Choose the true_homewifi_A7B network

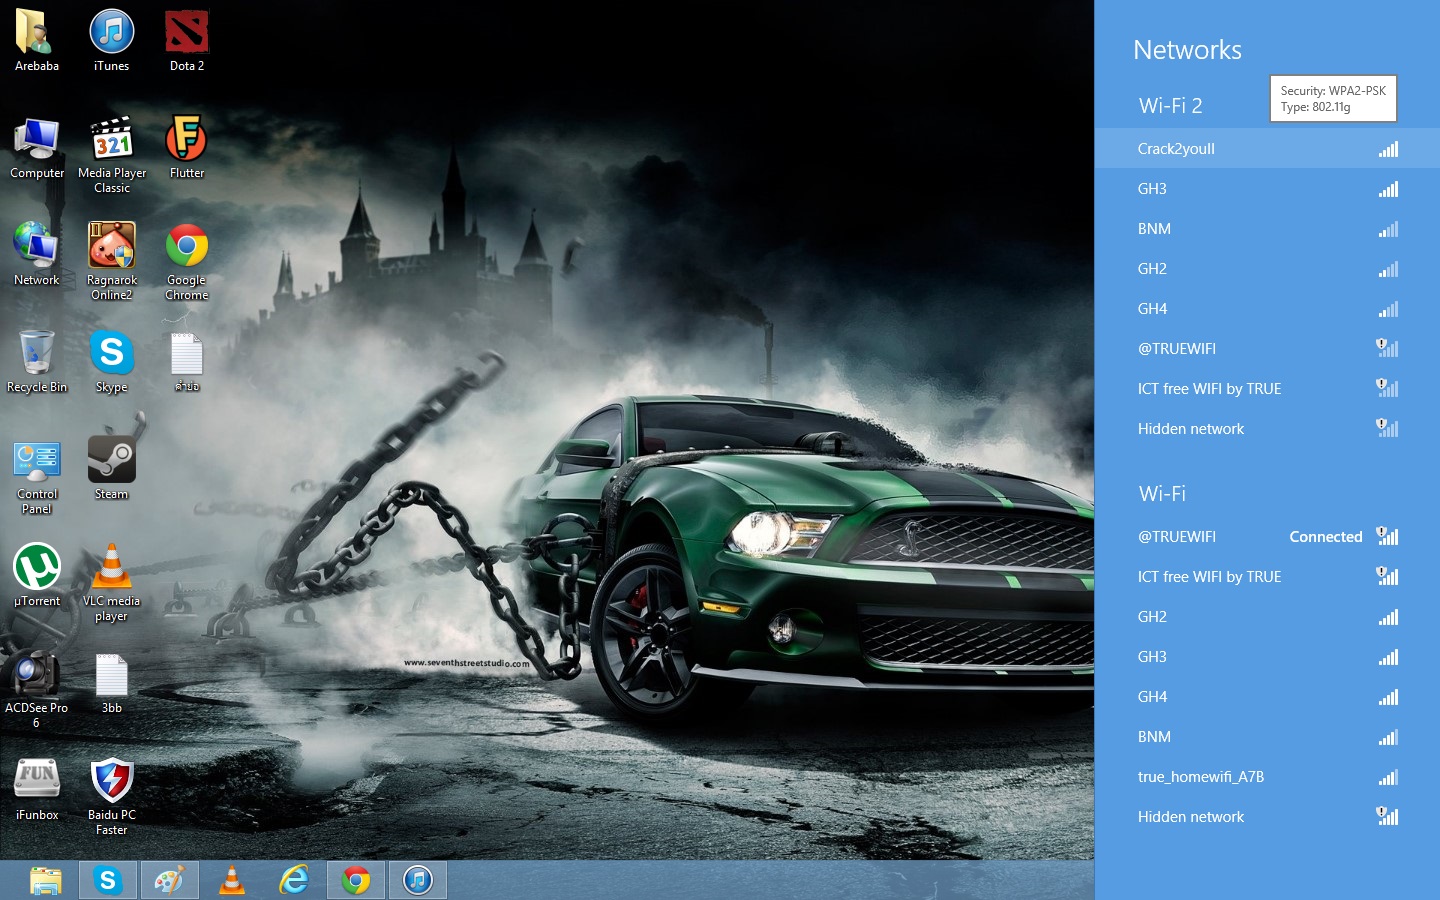tap(1200, 777)
